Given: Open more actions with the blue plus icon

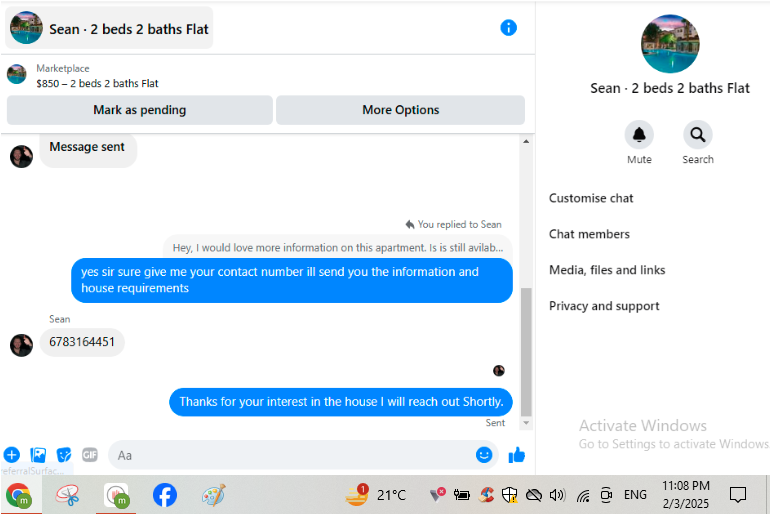Looking at the screenshot, I should click(x=12, y=455).
